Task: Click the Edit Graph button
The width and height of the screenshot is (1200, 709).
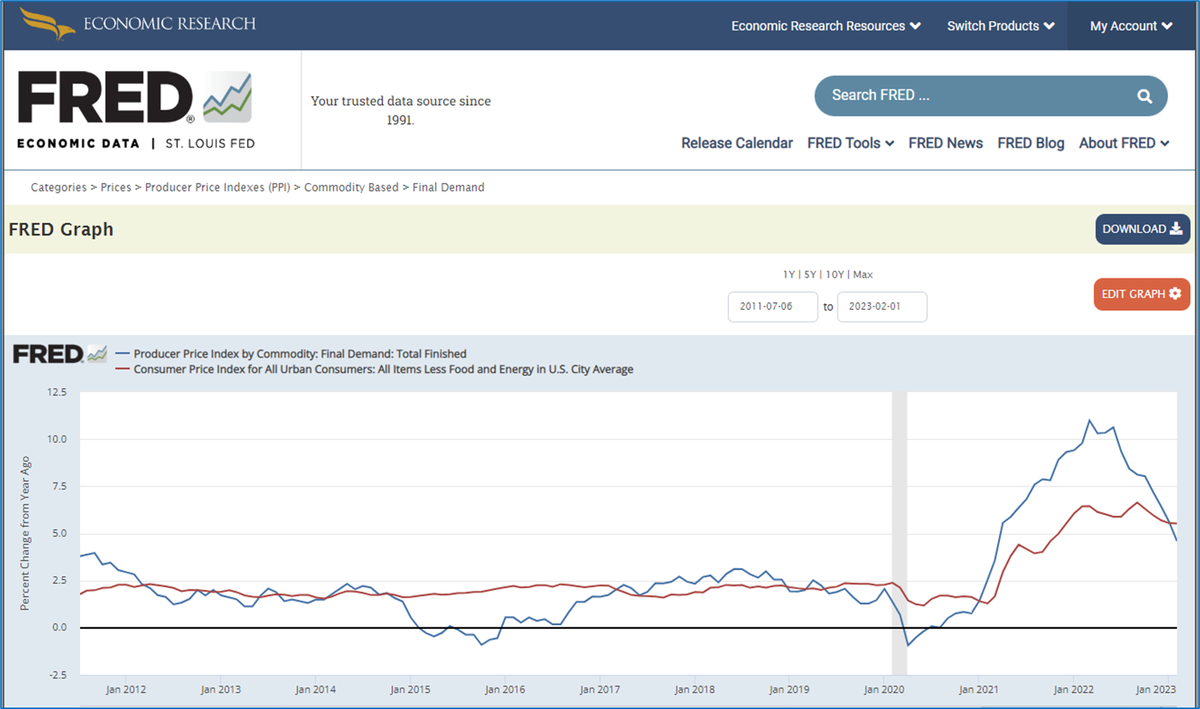Action: 1141,294
